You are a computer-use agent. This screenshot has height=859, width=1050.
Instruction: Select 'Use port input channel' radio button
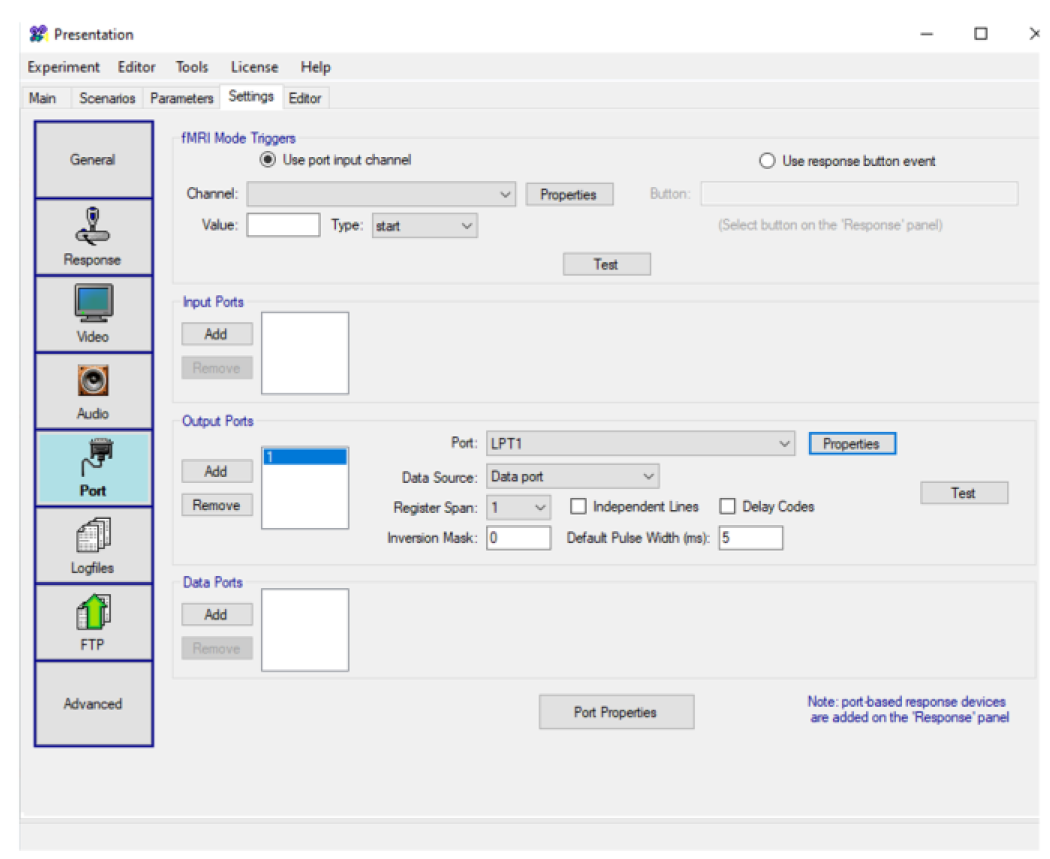tap(268, 160)
